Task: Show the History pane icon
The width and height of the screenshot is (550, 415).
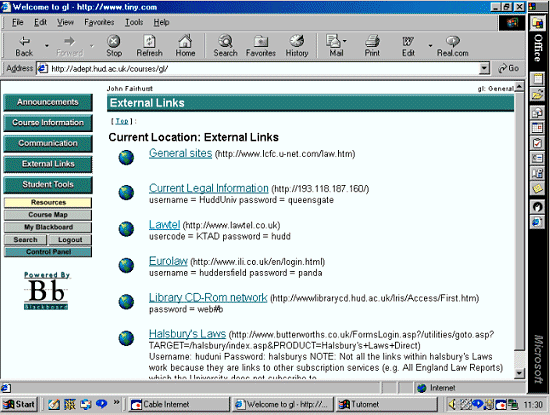Action: pos(297,46)
